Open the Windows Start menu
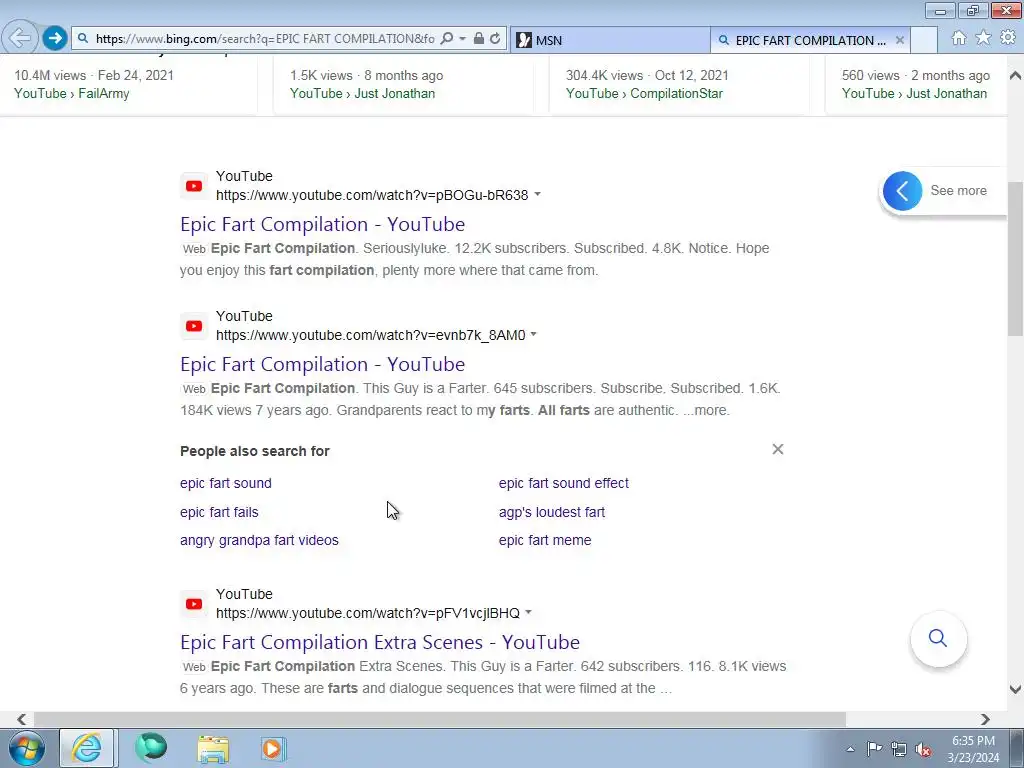Viewport: 1024px width, 768px height. 26,748
